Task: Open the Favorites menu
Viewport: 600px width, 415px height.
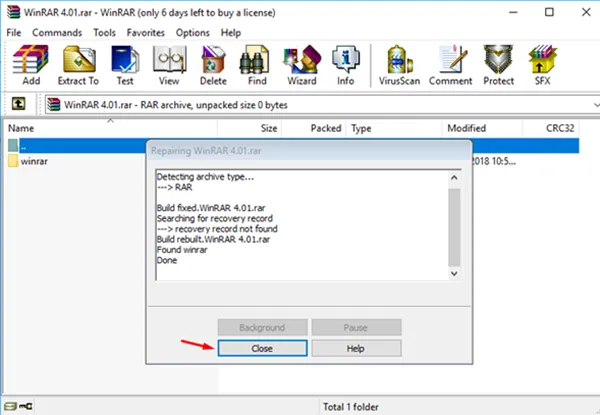Action: click(x=145, y=33)
